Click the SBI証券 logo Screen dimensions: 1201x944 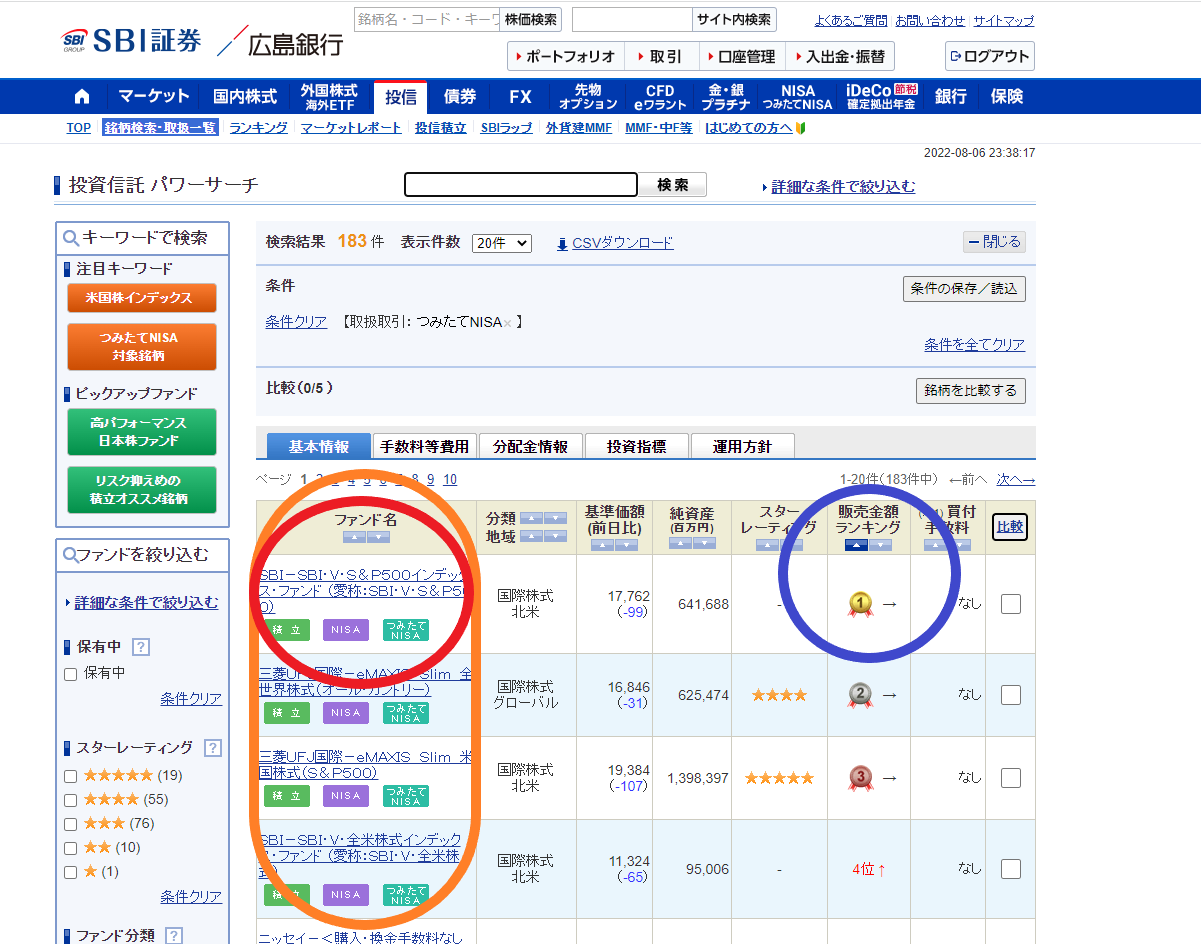pyautogui.click(x=130, y=40)
